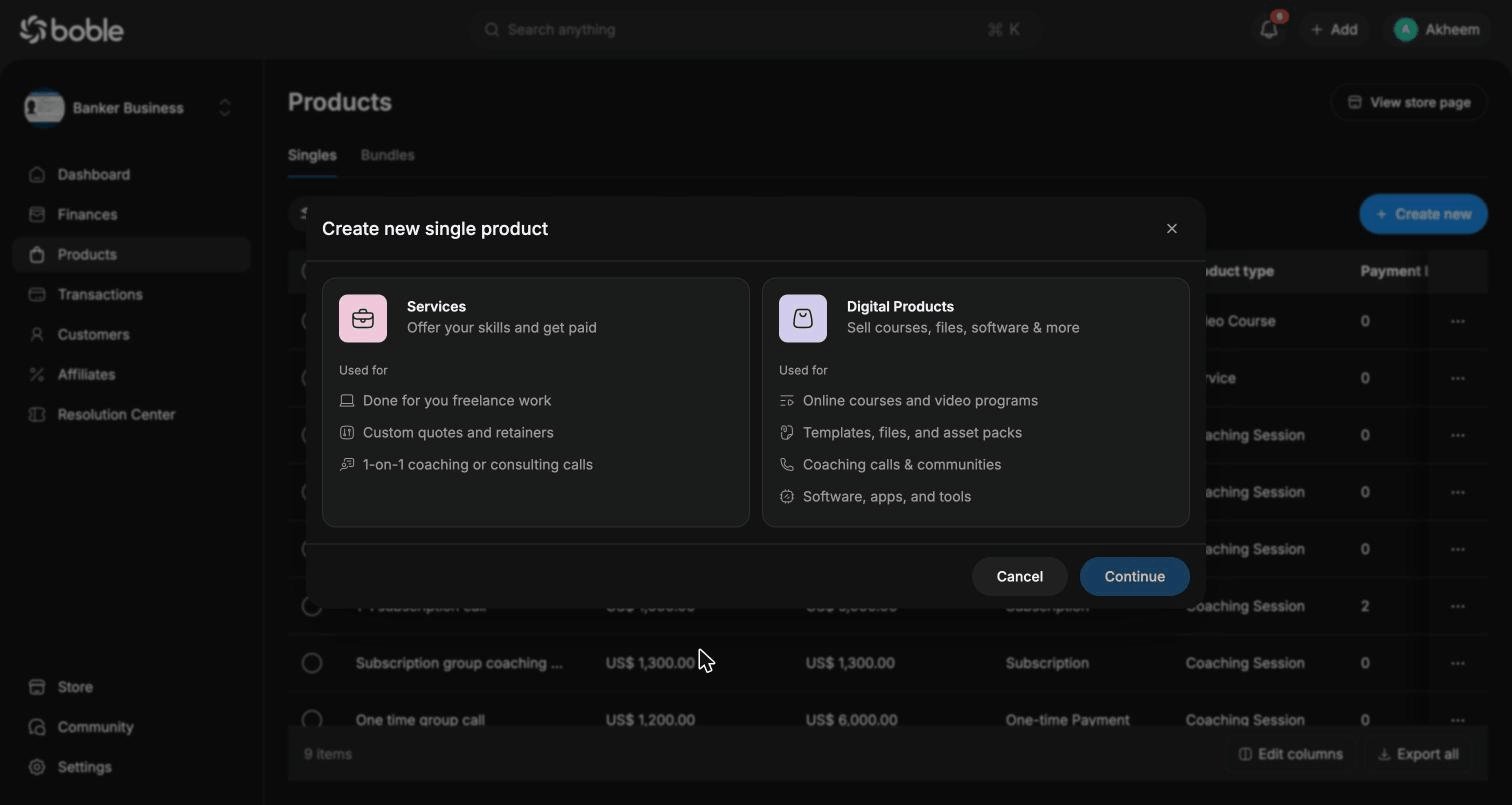Click 'Online courses and video programs' text
Screen dimensions: 1512x805
click(x=920, y=401)
